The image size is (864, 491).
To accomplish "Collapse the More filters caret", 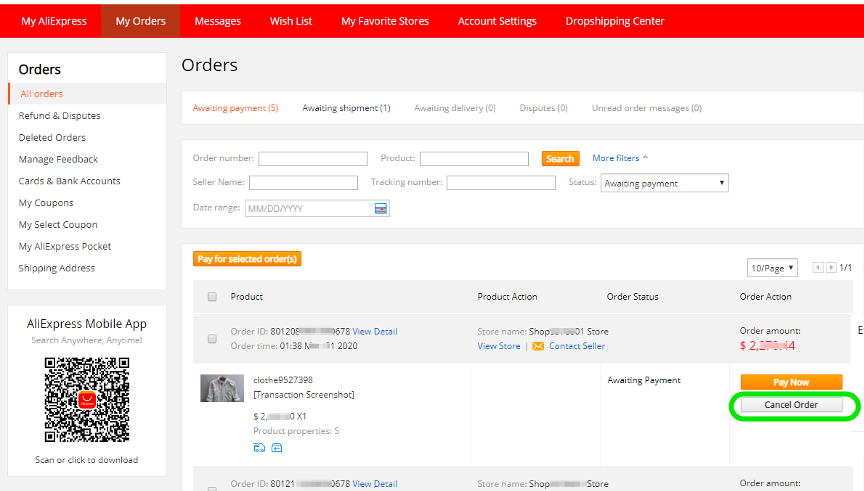I will (x=645, y=158).
